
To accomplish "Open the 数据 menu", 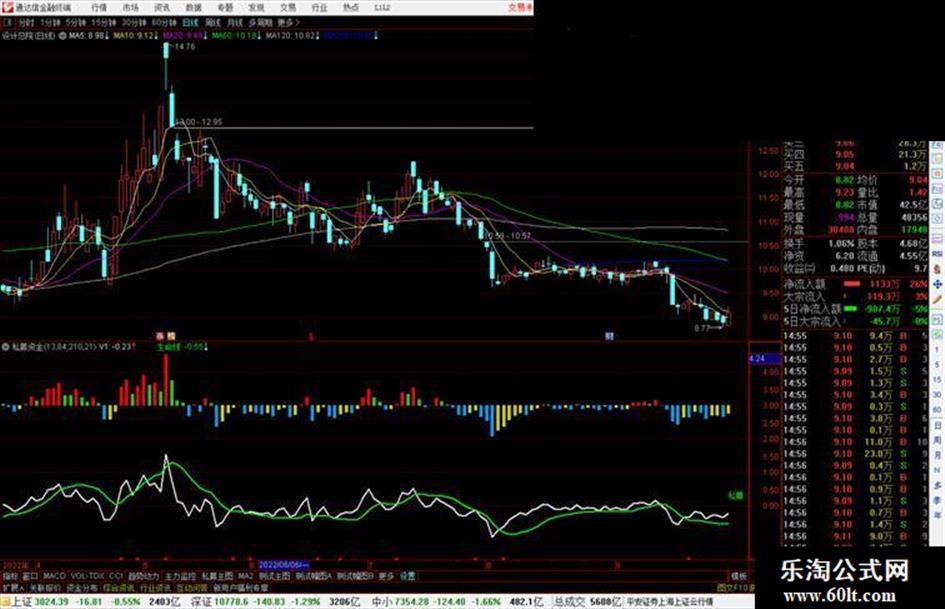I will pos(193,7).
